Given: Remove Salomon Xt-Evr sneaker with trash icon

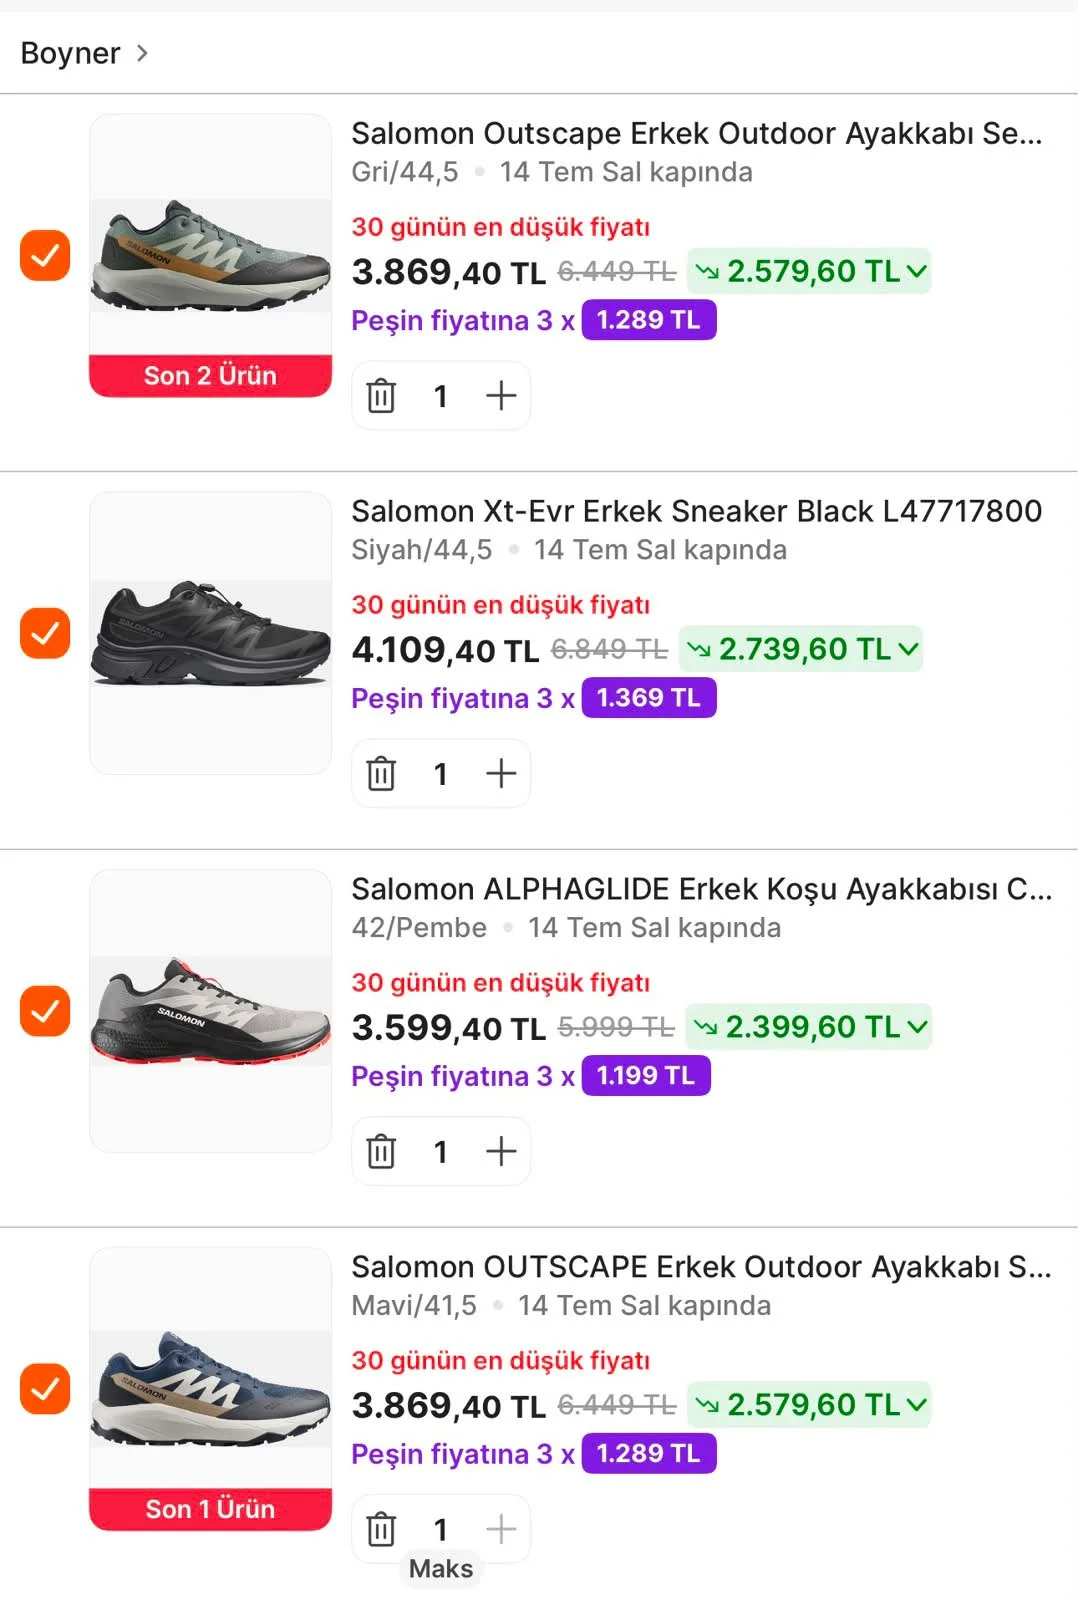Looking at the screenshot, I should (x=381, y=774).
